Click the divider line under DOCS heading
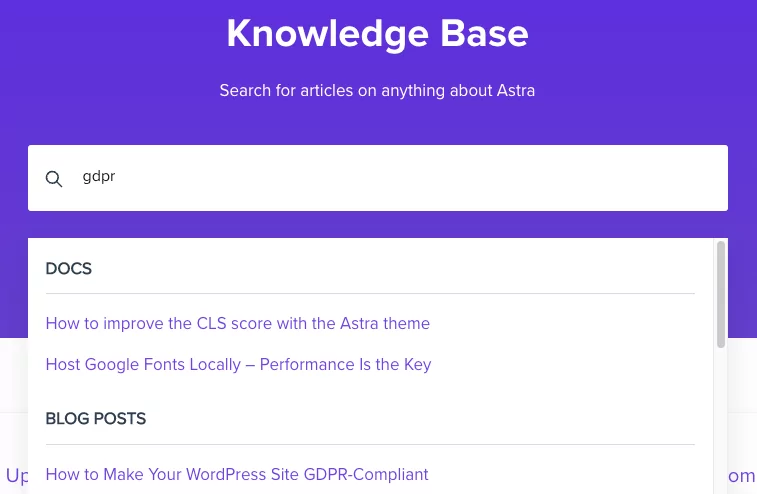Viewport: 757px width, 494px height. [x=370, y=293]
